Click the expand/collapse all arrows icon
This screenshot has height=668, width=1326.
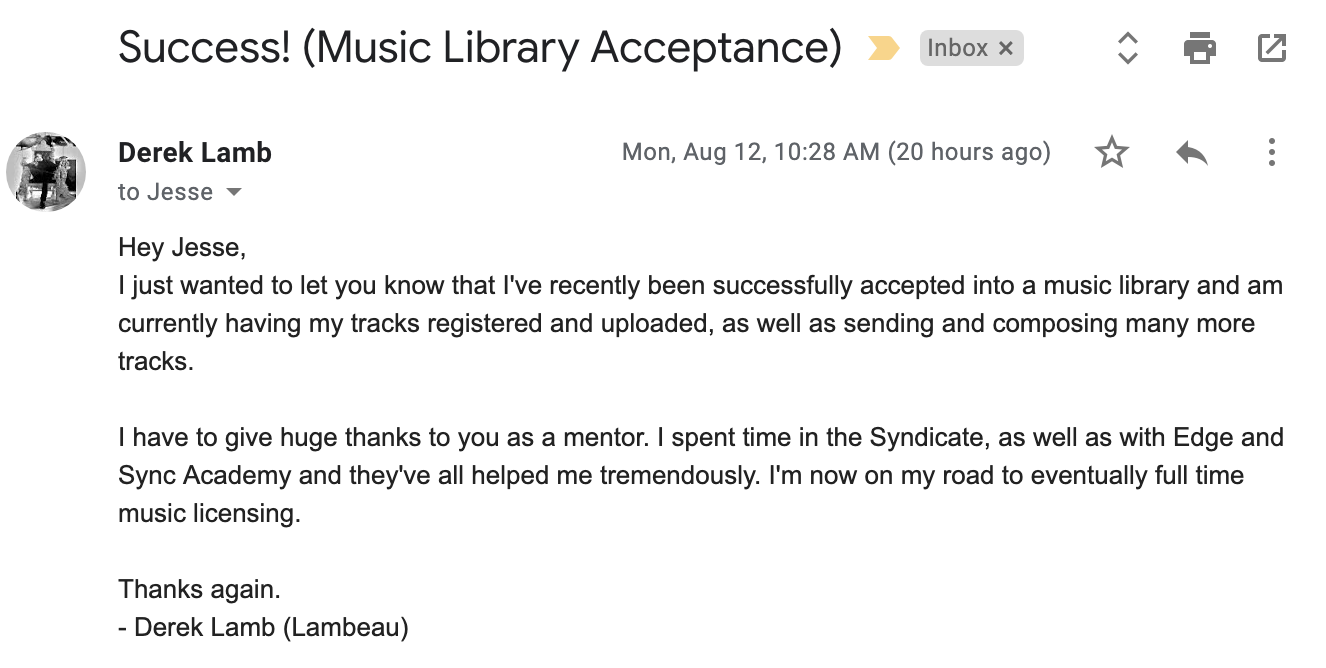[x=1128, y=47]
